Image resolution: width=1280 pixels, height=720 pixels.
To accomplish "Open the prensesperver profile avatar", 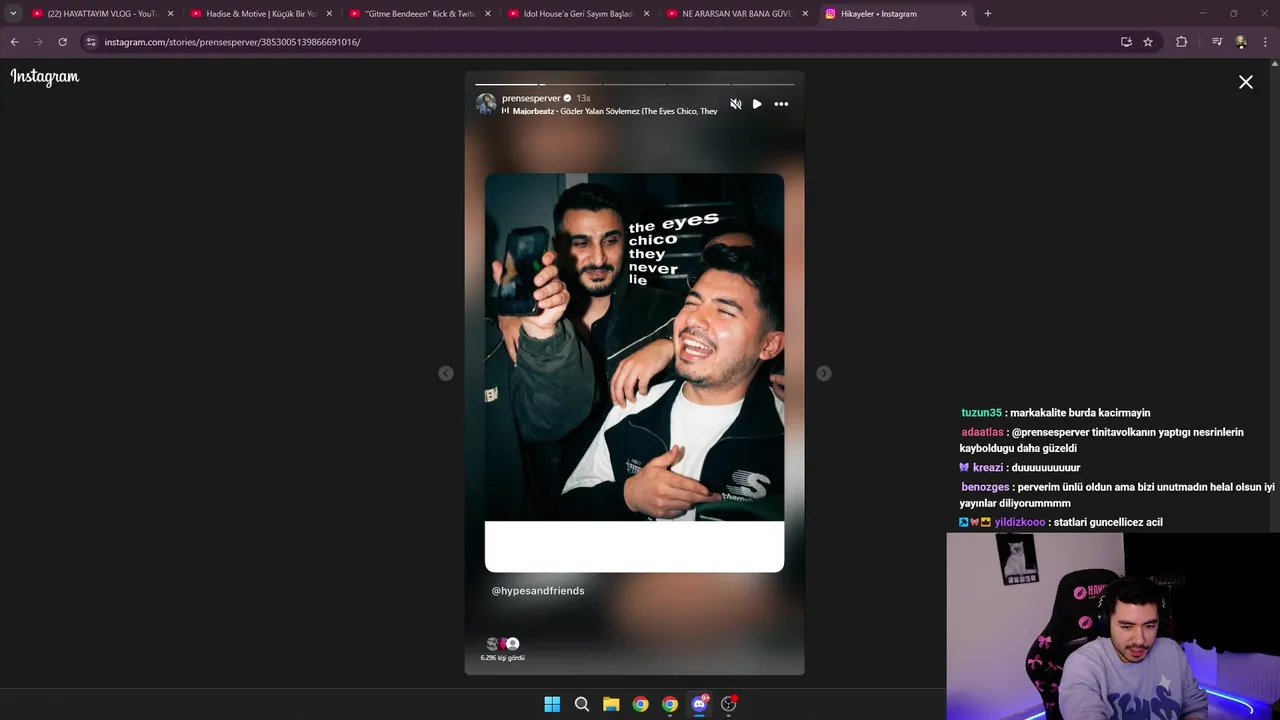I will point(486,104).
